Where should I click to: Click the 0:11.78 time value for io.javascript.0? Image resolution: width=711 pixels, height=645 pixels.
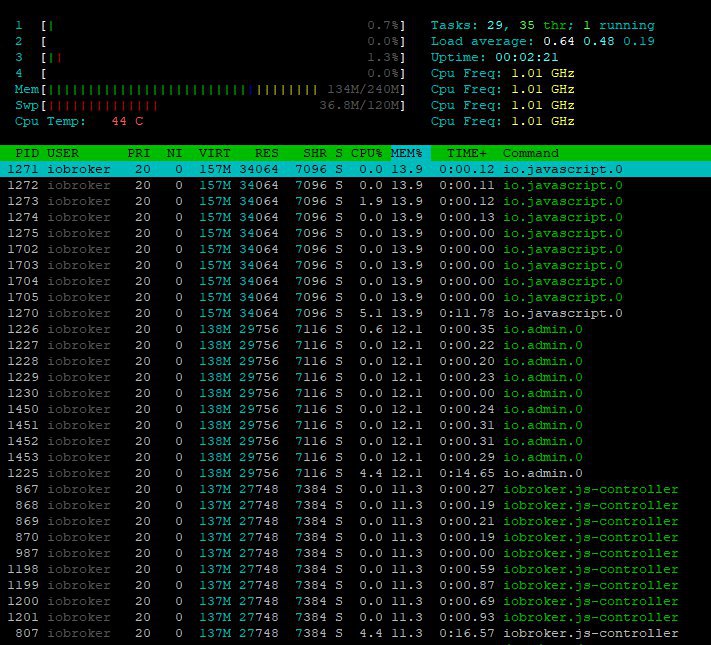pos(467,313)
